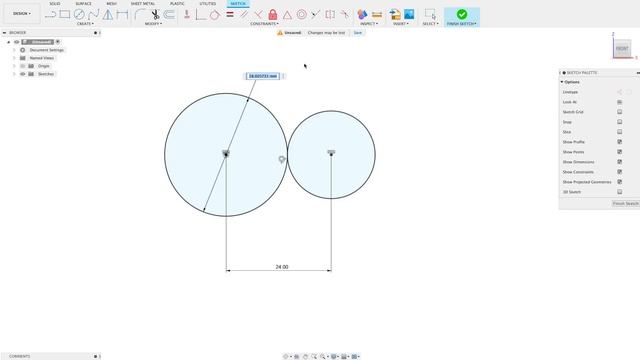Apply the Parallel constraint
640x360 pixels.
[244, 15]
